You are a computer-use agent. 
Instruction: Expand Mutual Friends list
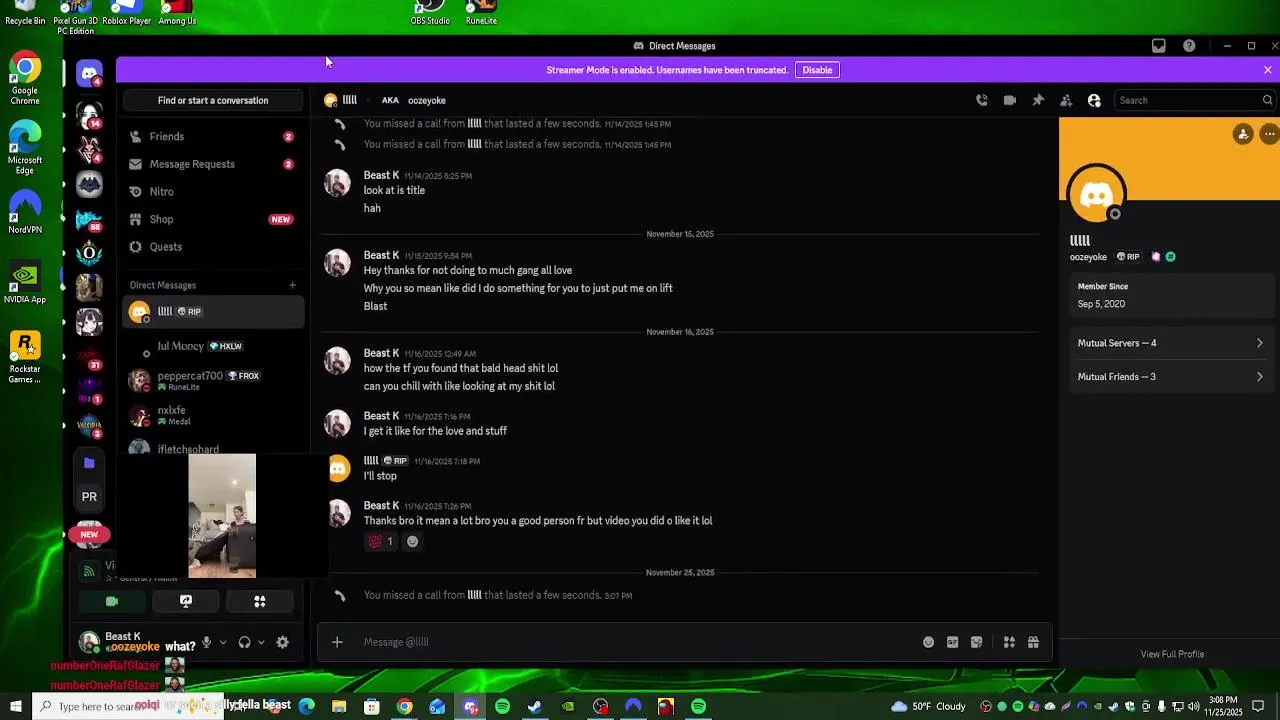1170,377
